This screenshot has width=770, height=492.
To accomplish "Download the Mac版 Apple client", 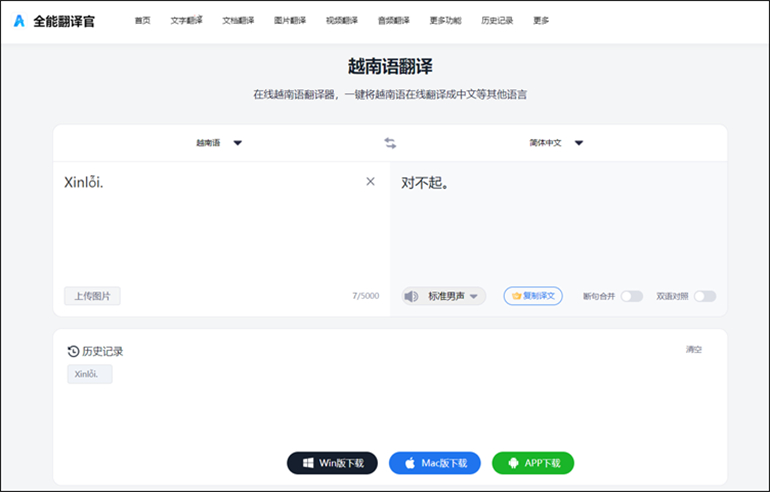I will pos(435,463).
